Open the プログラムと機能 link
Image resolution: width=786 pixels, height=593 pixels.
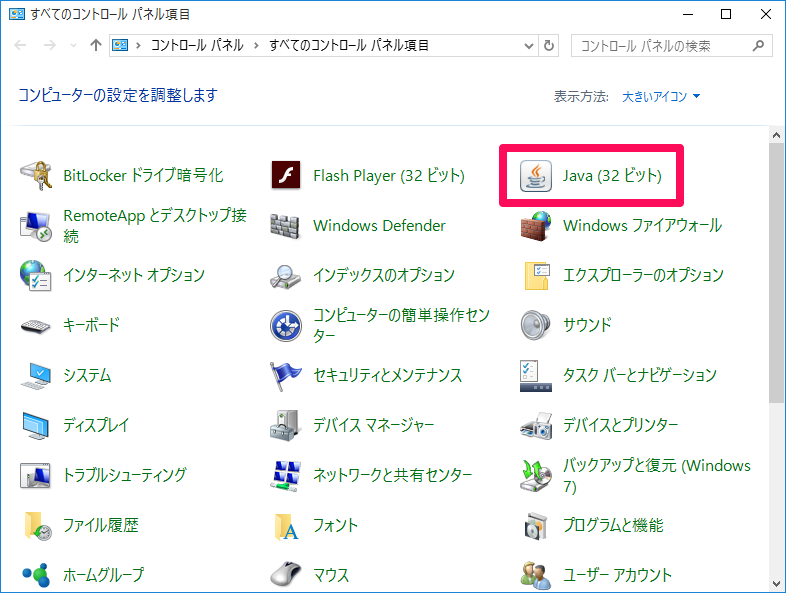click(x=612, y=526)
